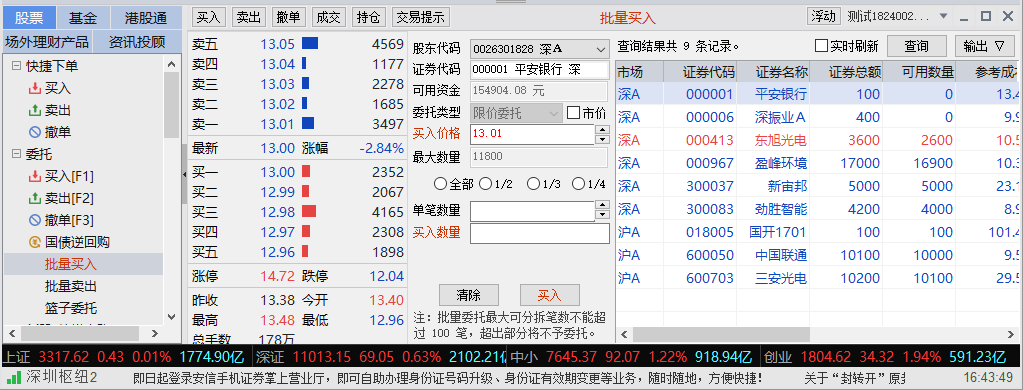Click the 买一 price 13.00
Image resolution: width=1023 pixels, height=390 pixels.
[x=278, y=172]
